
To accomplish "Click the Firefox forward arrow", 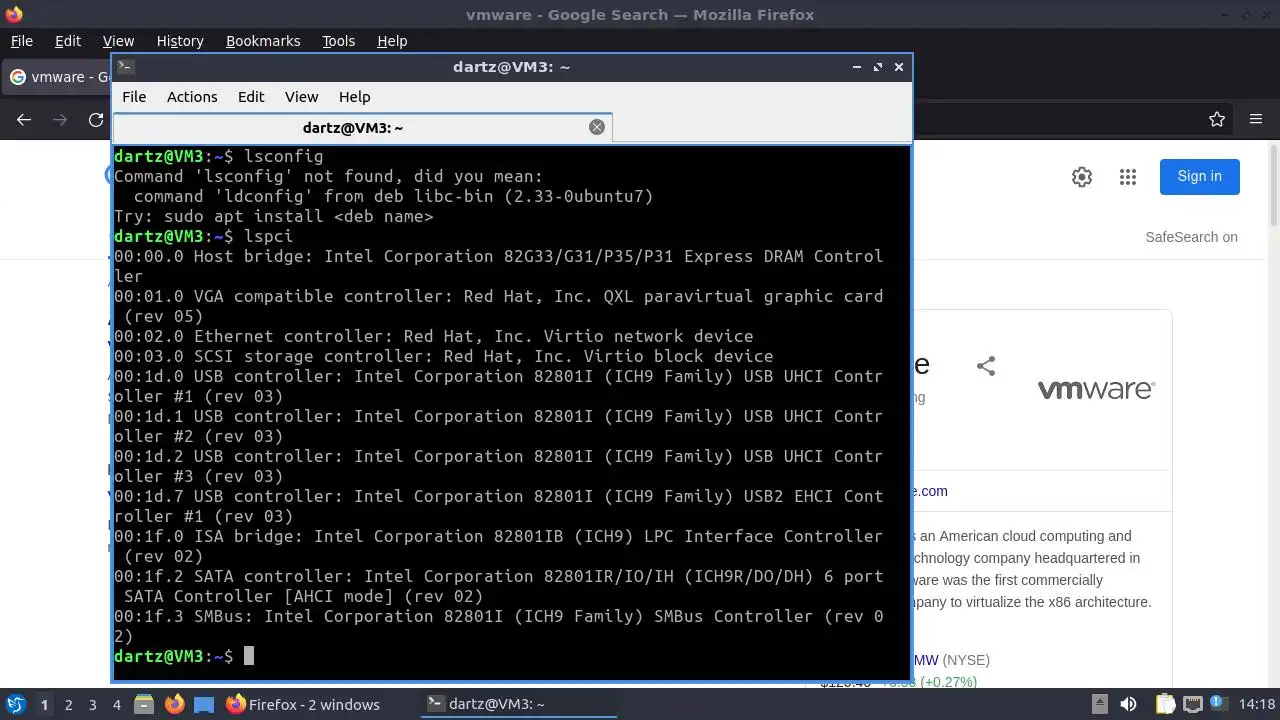I will click(60, 119).
